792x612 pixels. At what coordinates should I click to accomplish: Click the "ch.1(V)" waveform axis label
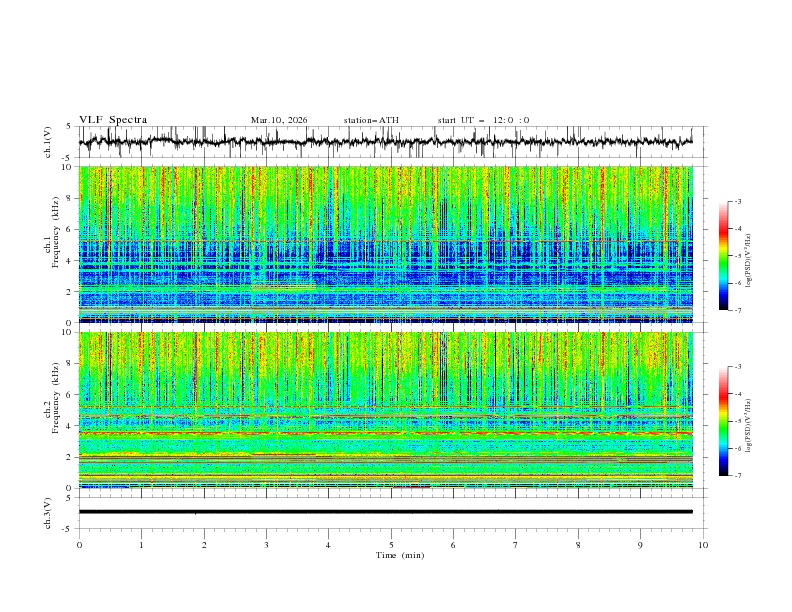(x=48, y=142)
